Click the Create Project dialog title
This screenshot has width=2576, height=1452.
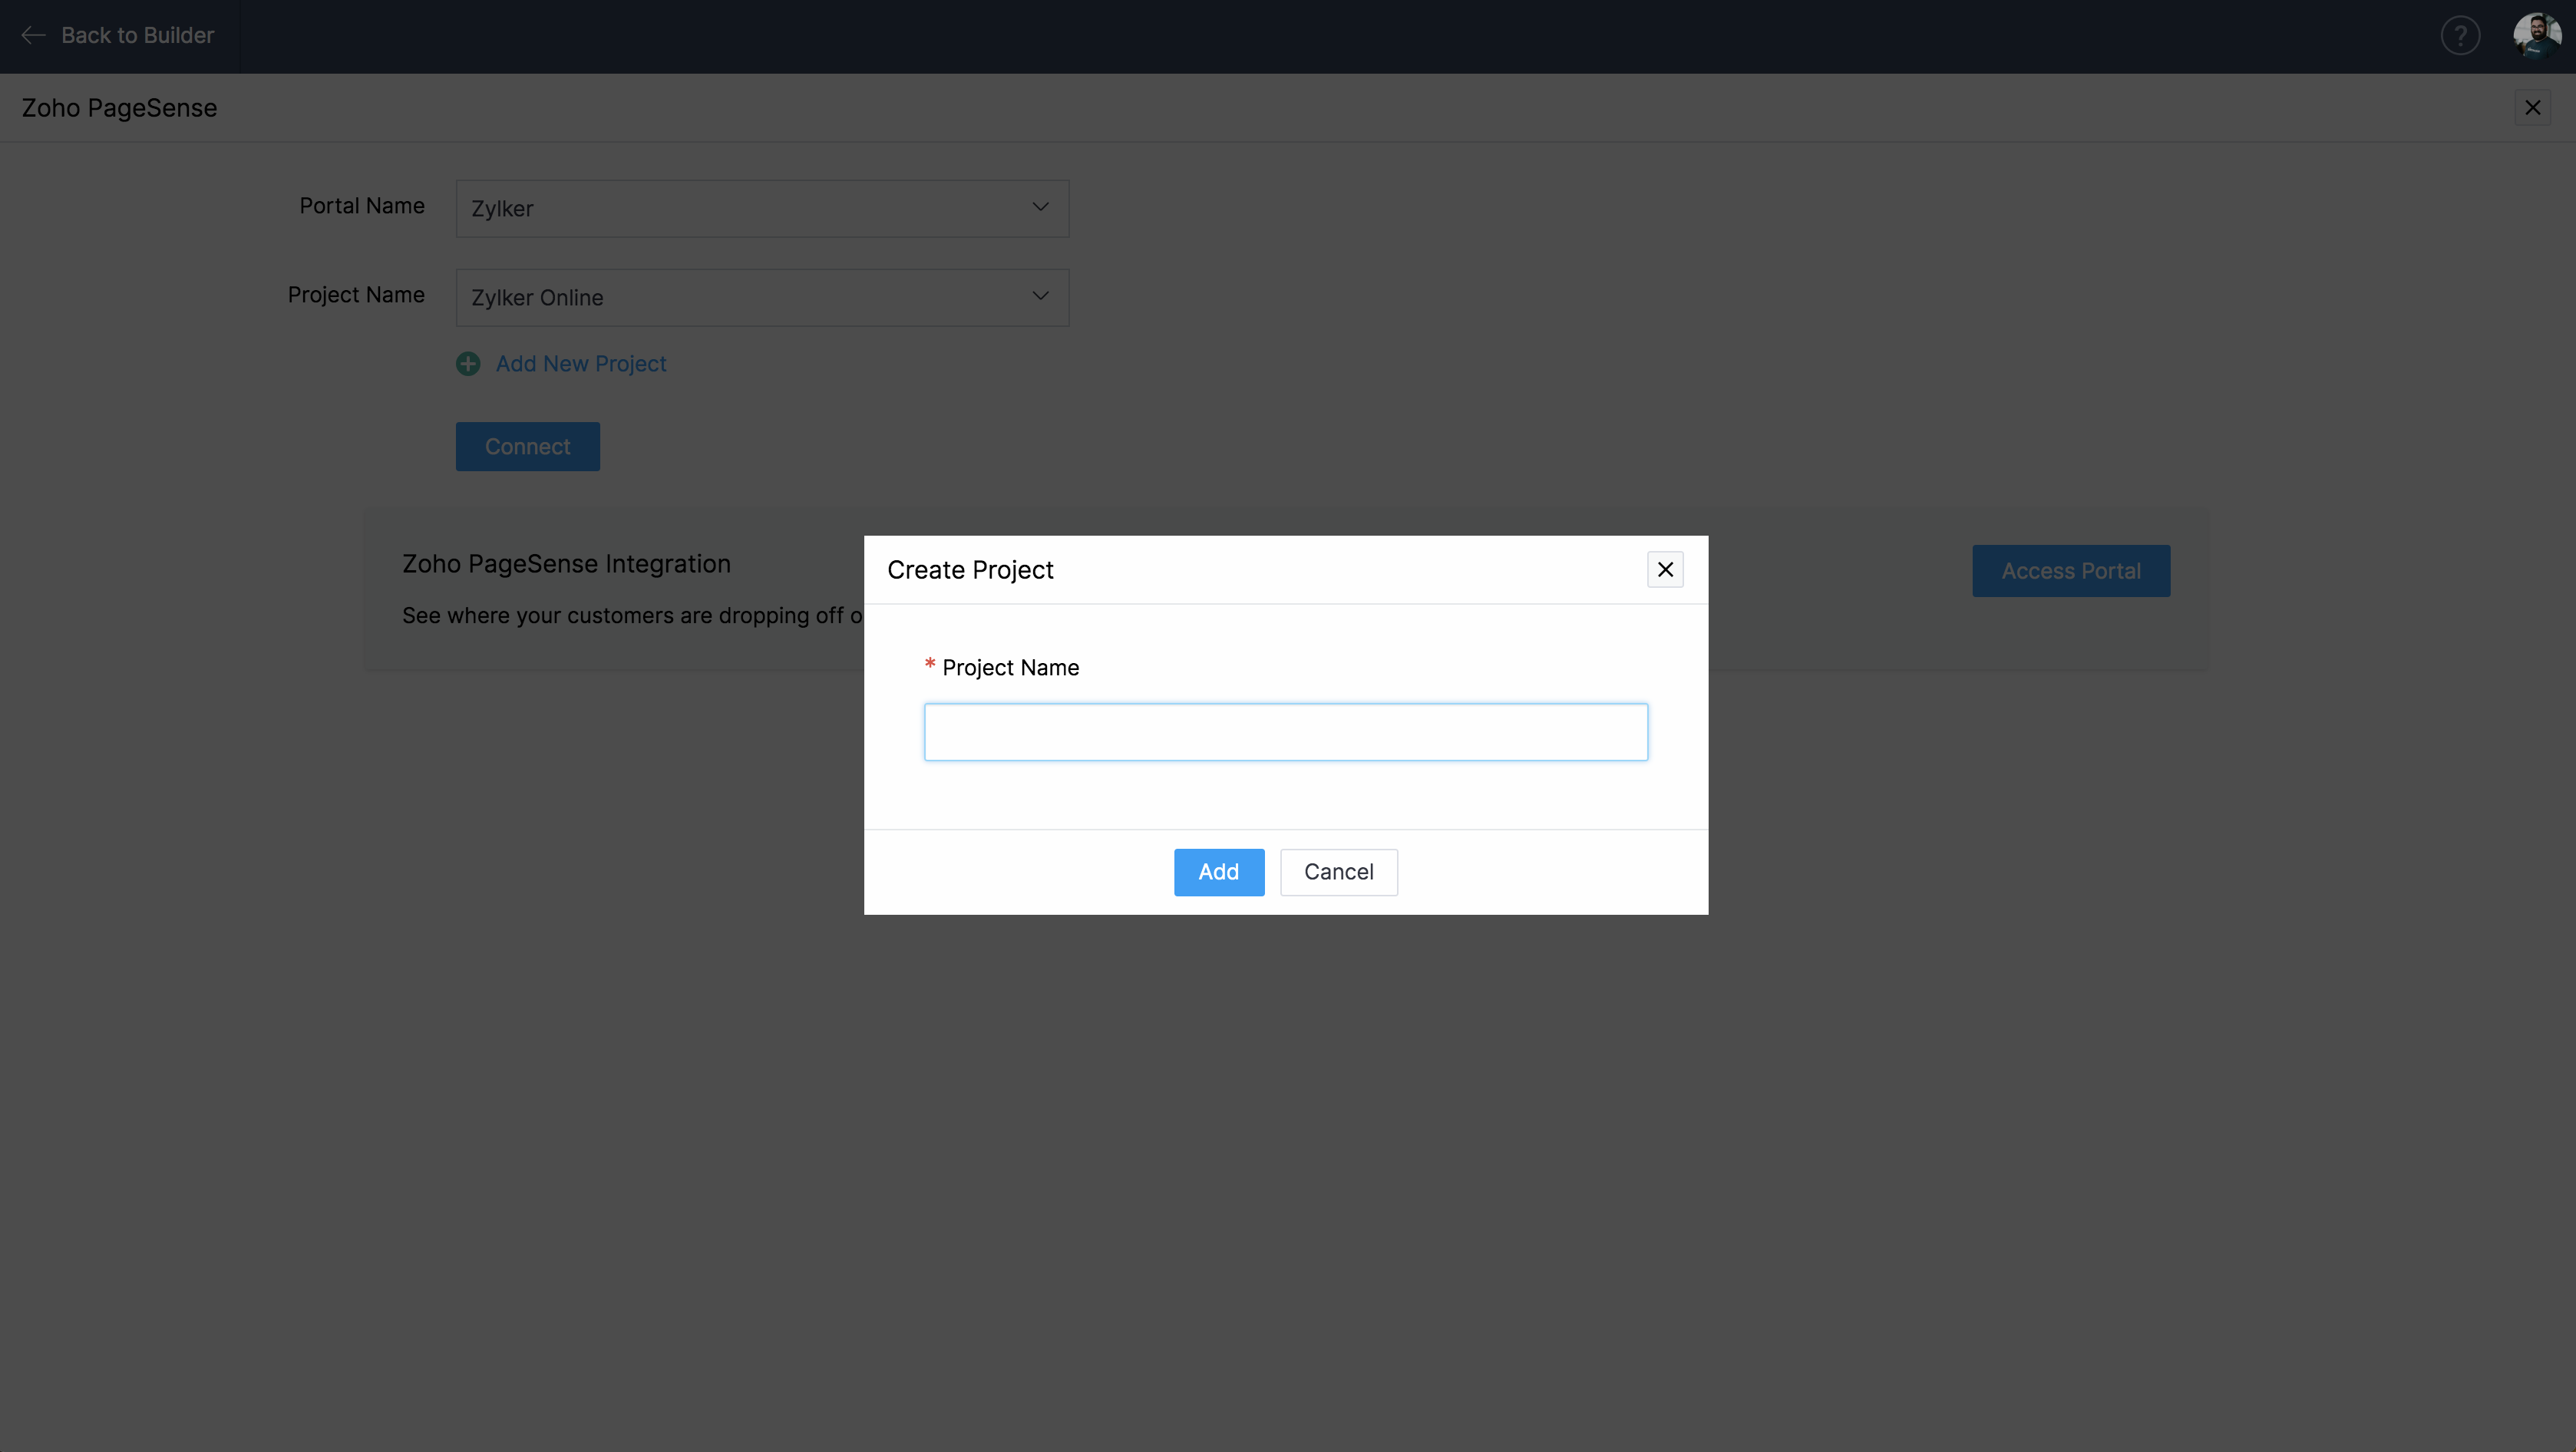pos(970,570)
